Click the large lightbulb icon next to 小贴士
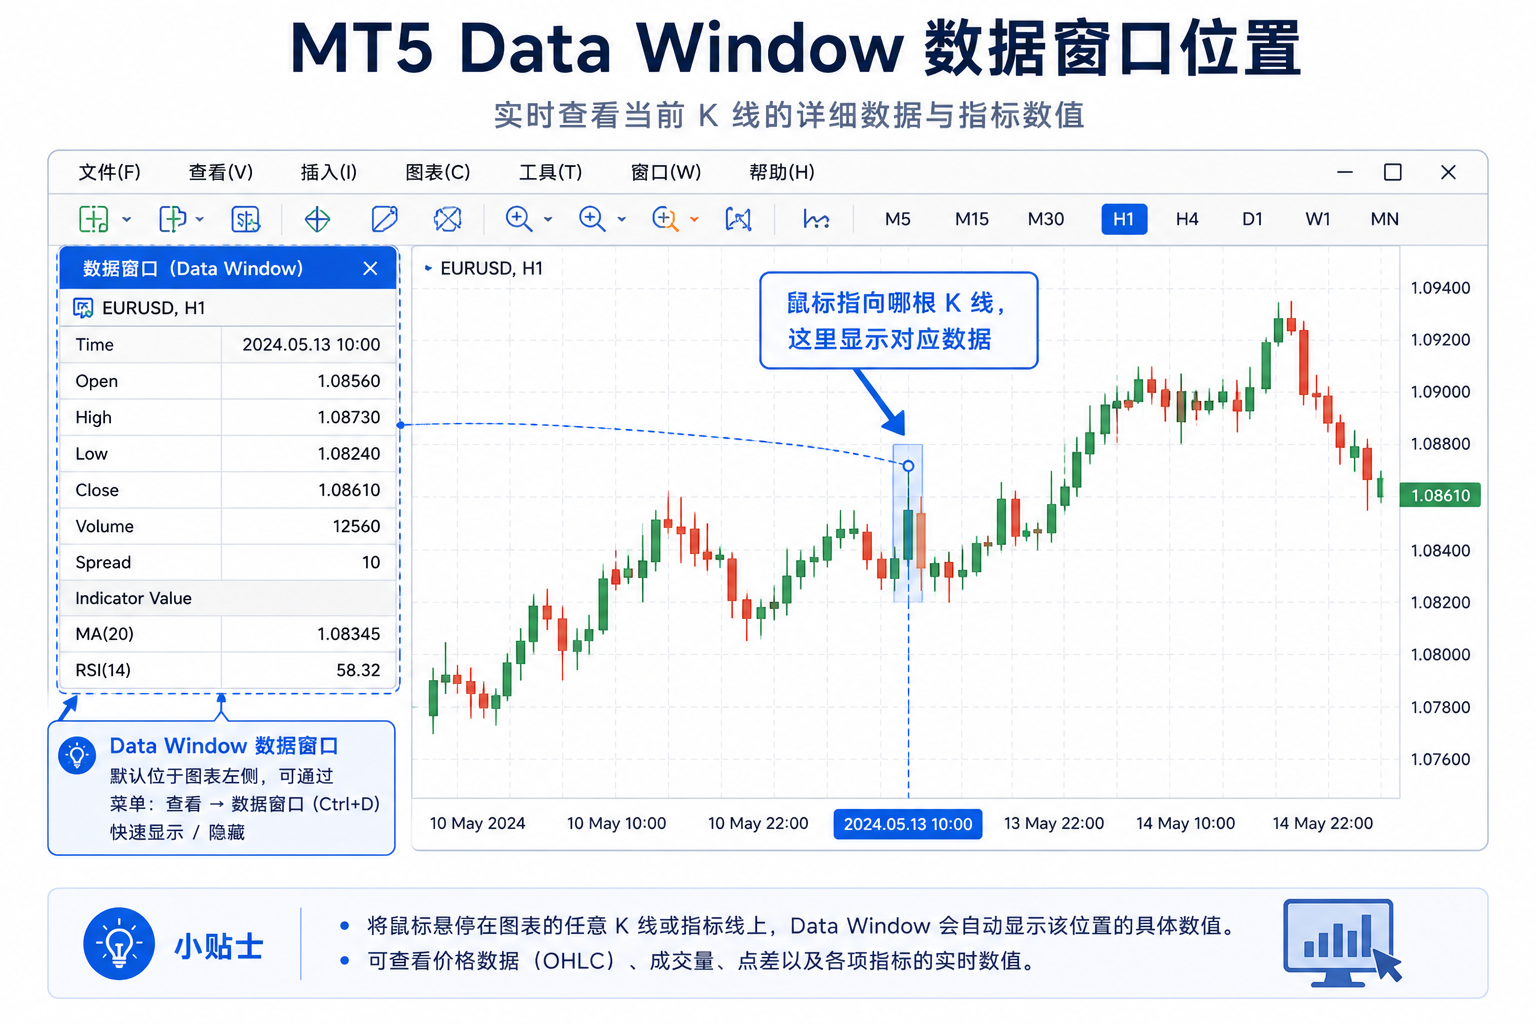 click(119, 944)
